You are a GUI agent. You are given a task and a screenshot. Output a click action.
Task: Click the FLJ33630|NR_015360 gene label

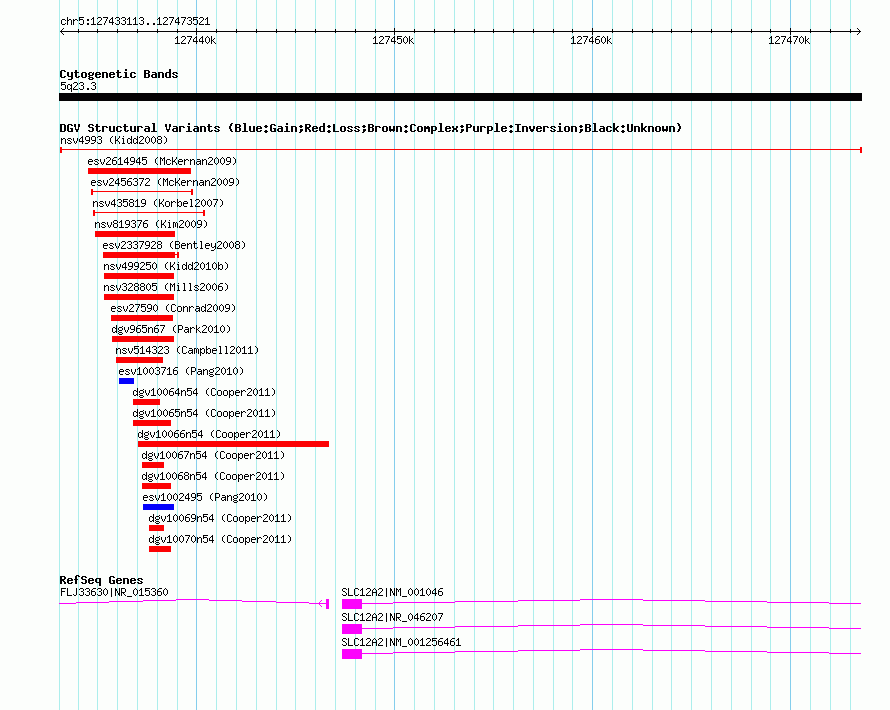pos(114,592)
